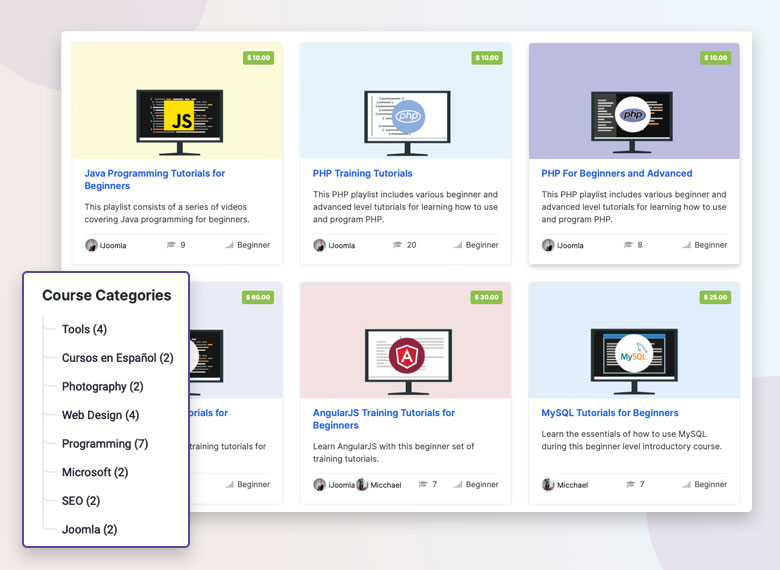Click the $10.00 price badge on Java course
The image size is (780, 570).
tap(258, 58)
